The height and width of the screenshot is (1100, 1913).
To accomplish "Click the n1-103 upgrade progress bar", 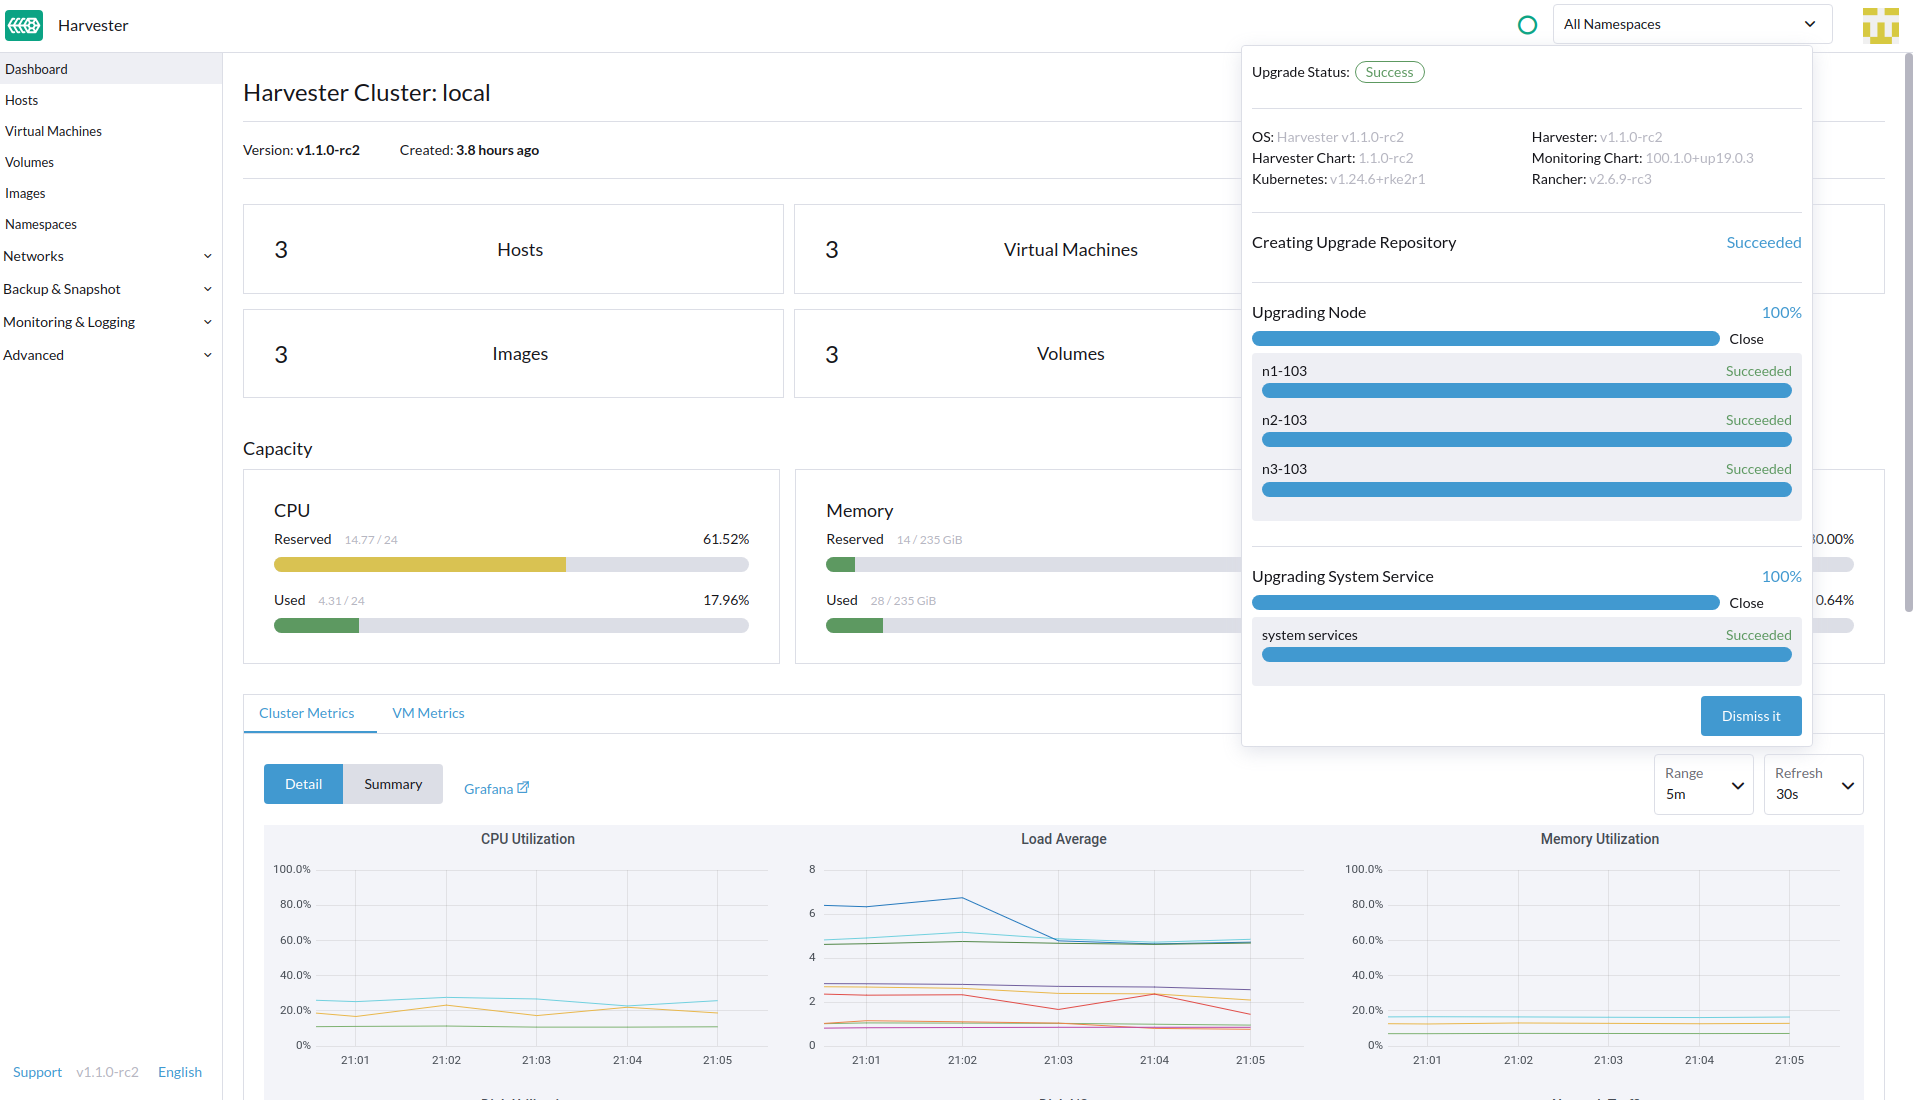I will 1526,391.
